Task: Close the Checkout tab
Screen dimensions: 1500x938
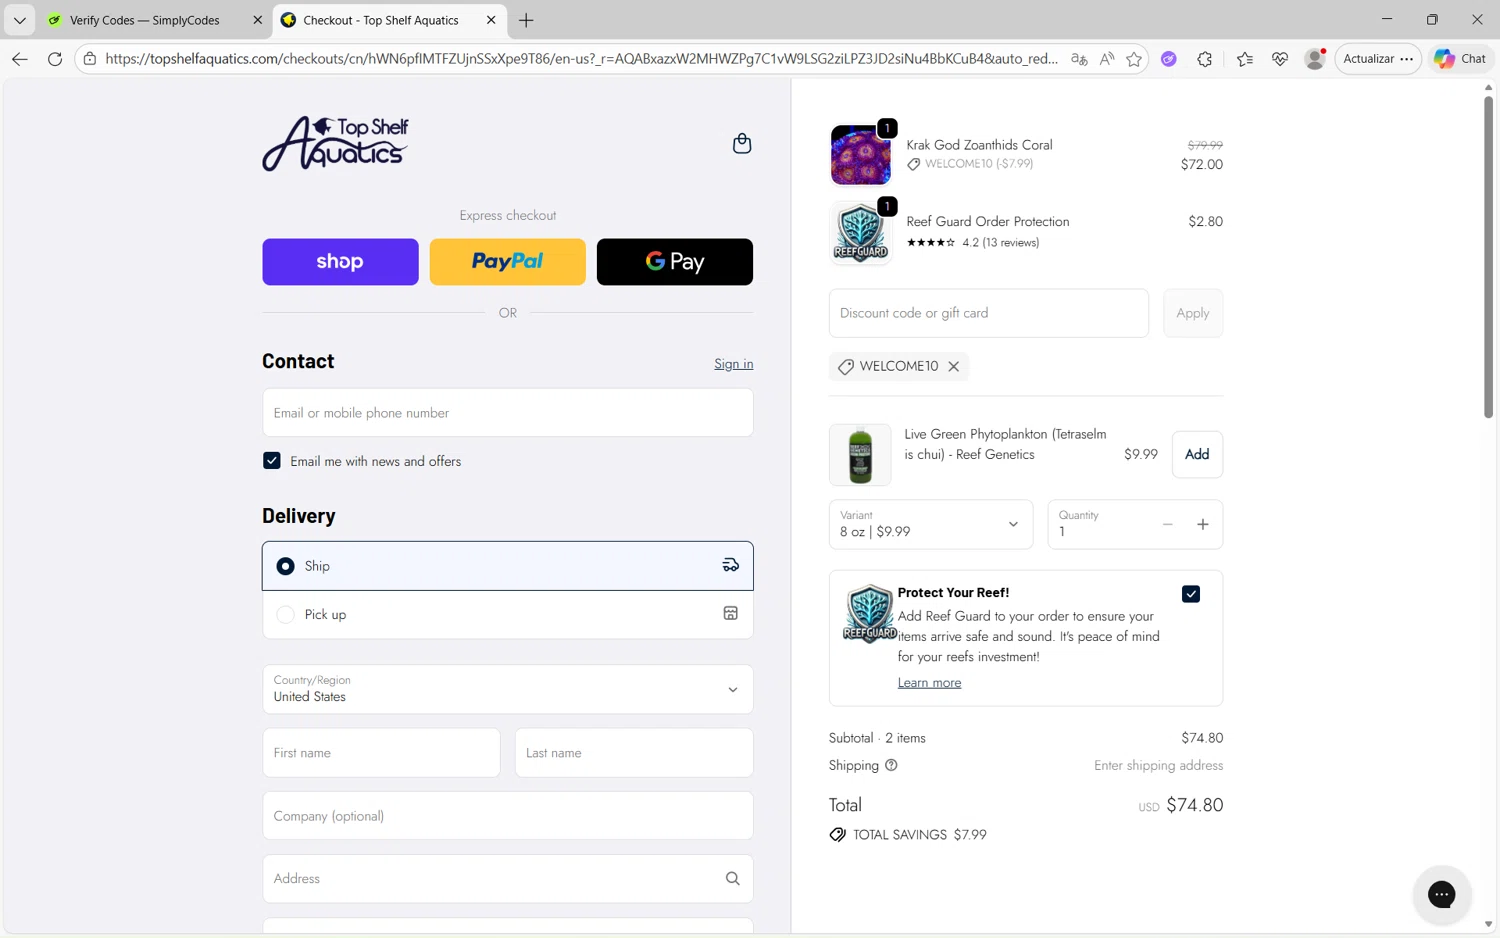Action: [491, 20]
